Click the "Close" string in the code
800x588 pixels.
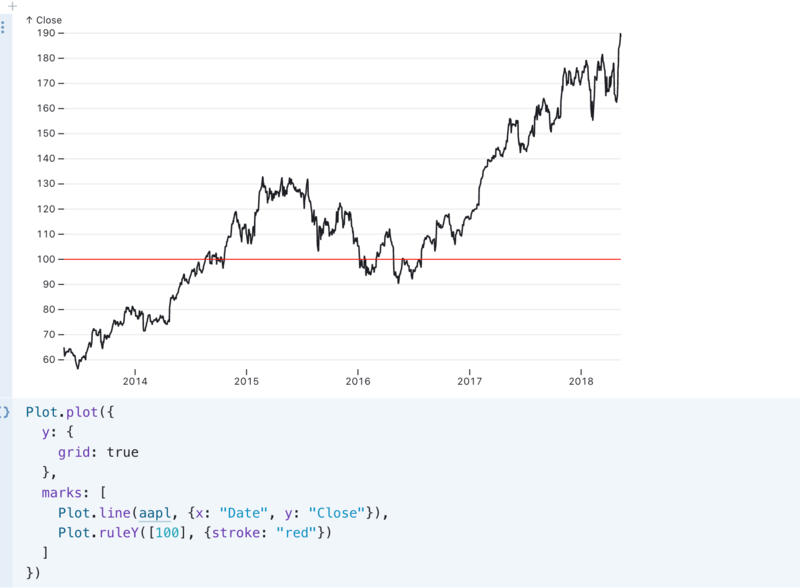coord(337,513)
